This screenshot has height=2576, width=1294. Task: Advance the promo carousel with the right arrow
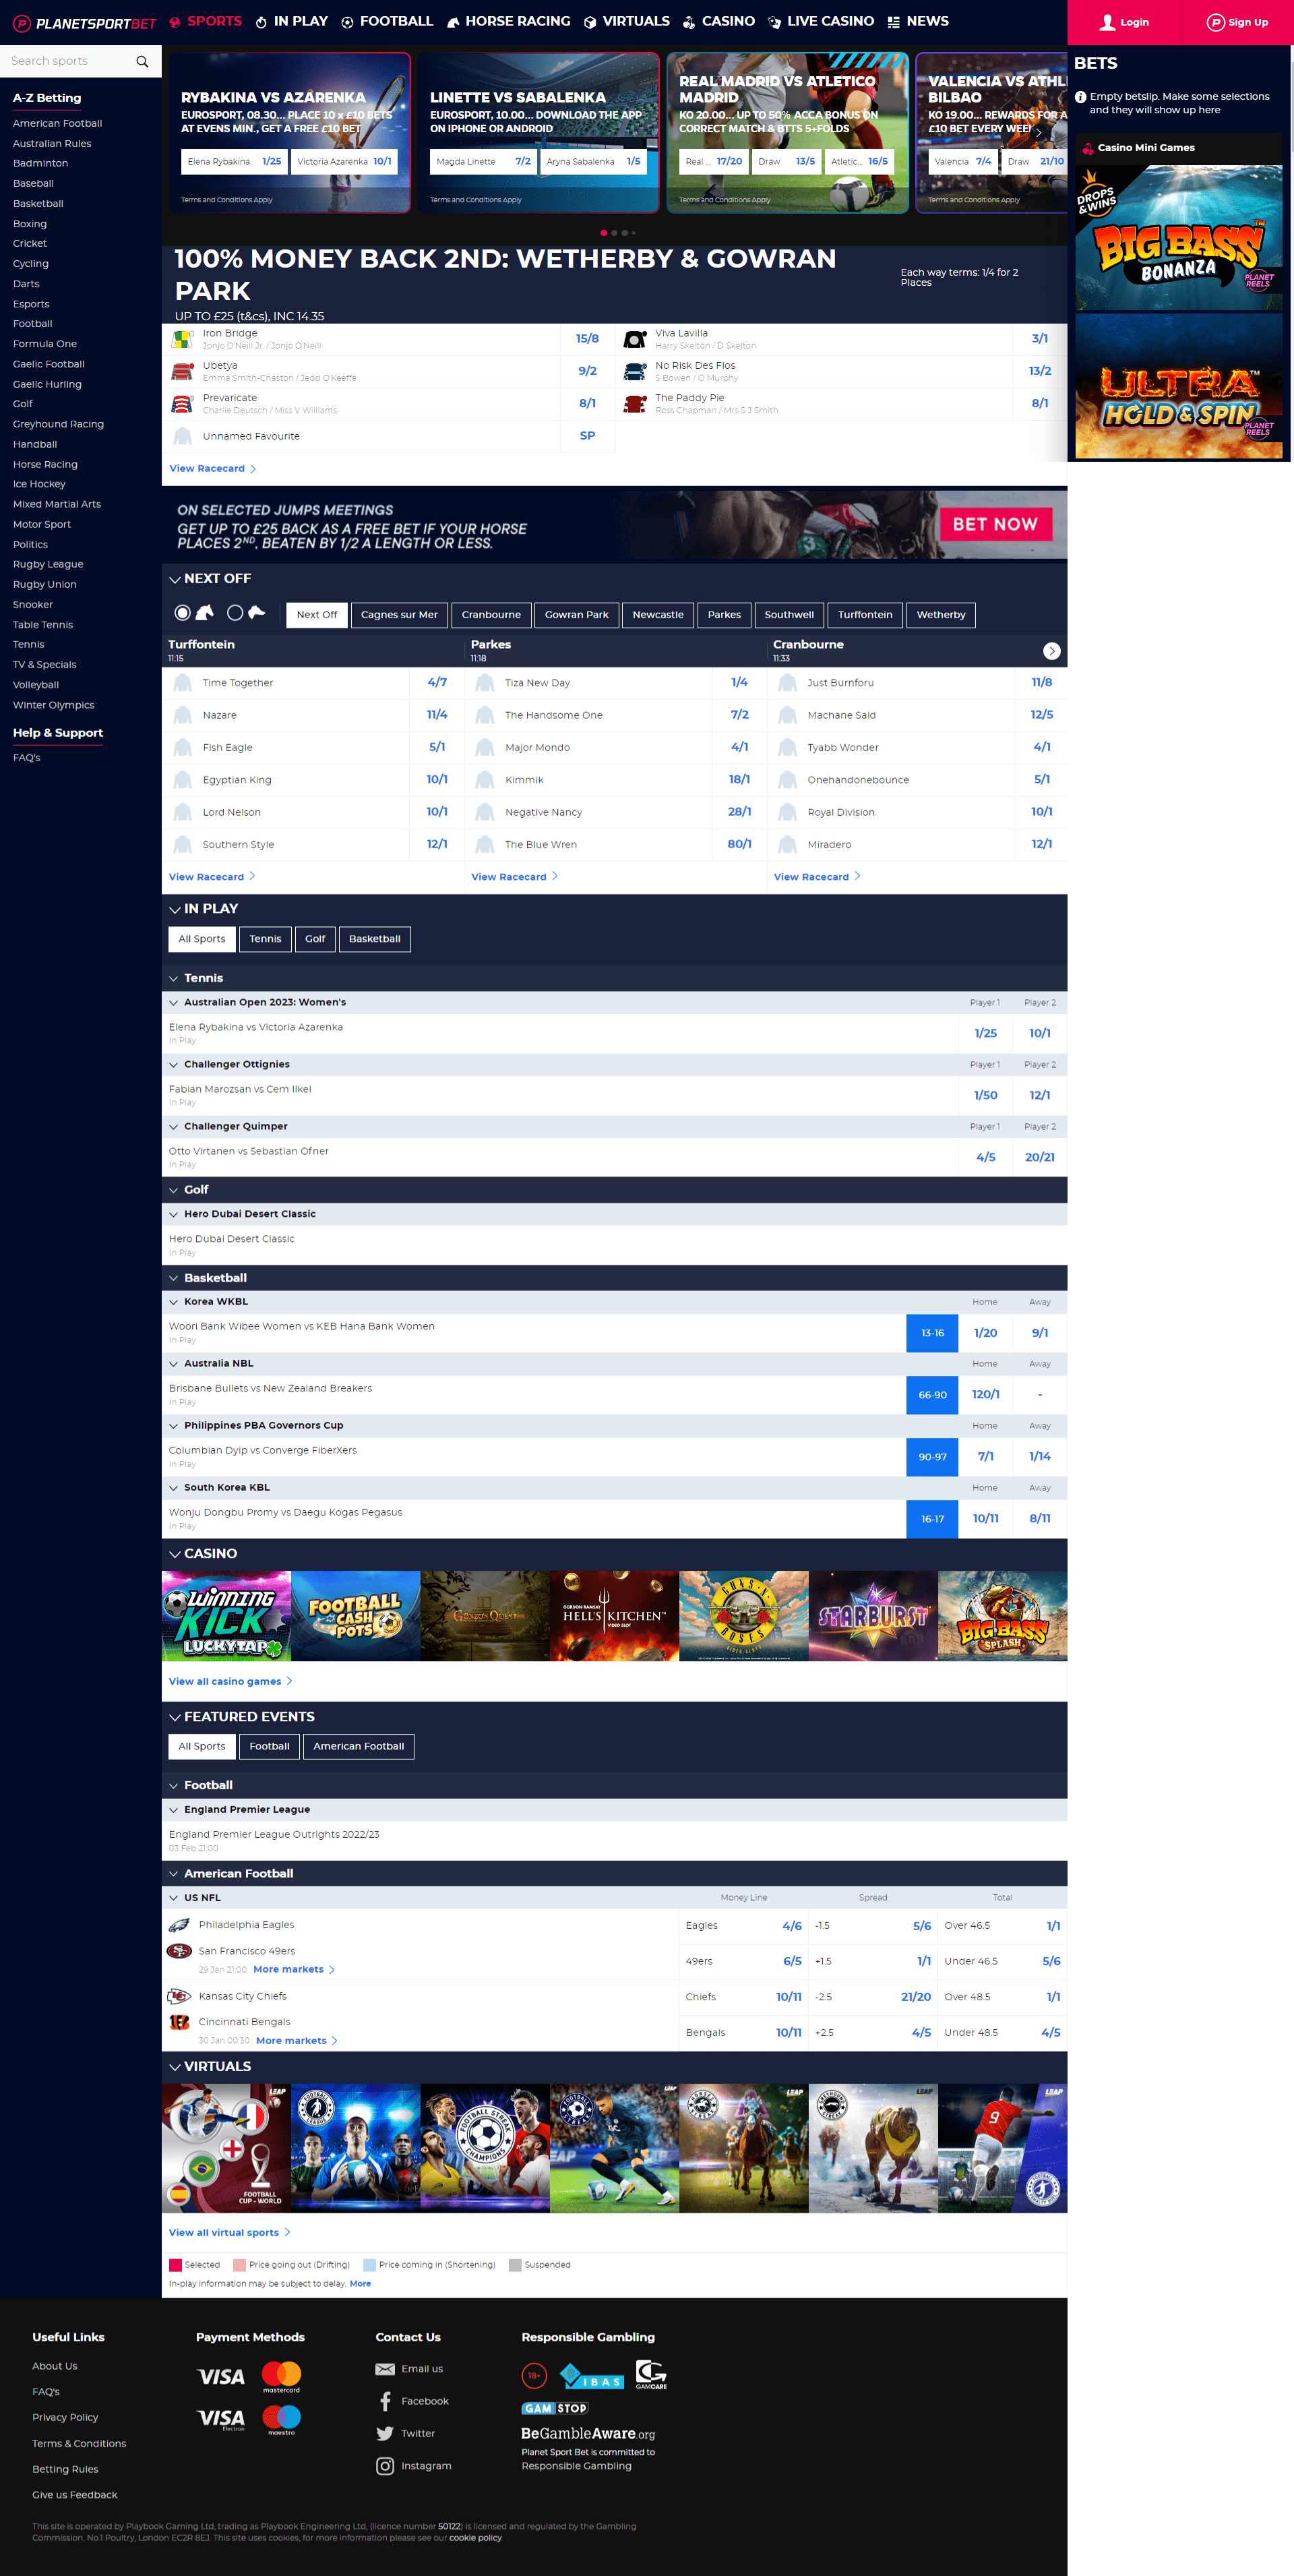(1038, 132)
